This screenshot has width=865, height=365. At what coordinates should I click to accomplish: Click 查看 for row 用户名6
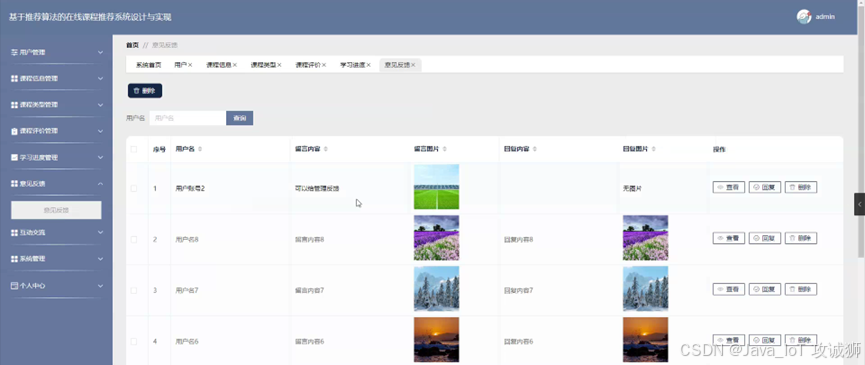(x=729, y=340)
